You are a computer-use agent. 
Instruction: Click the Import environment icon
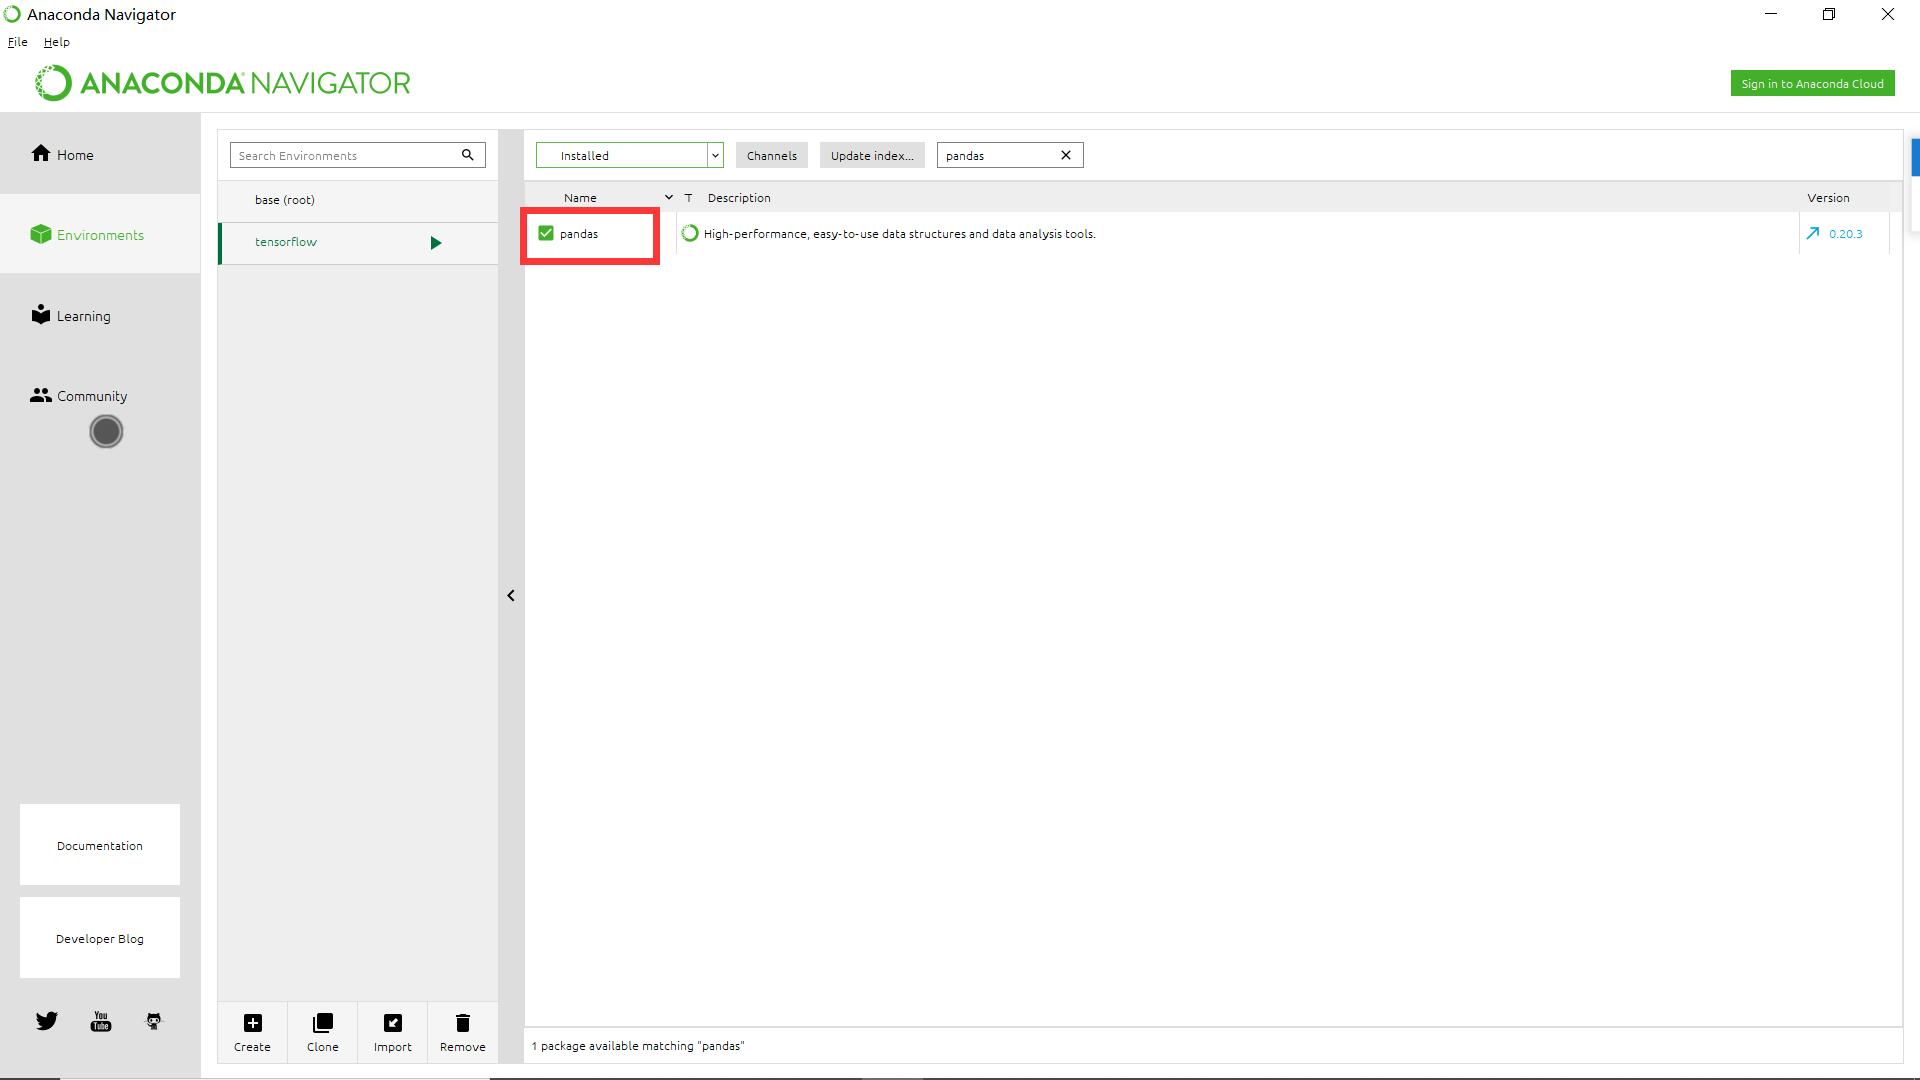[392, 1023]
